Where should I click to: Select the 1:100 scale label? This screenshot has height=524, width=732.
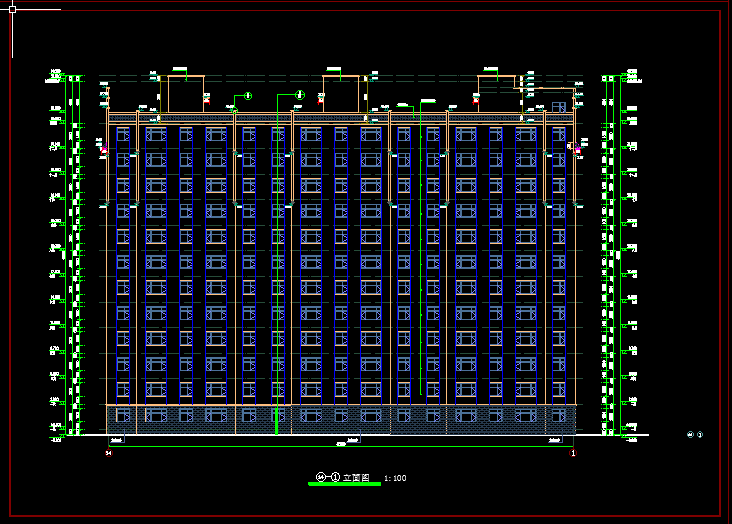(x=395, y=478)
